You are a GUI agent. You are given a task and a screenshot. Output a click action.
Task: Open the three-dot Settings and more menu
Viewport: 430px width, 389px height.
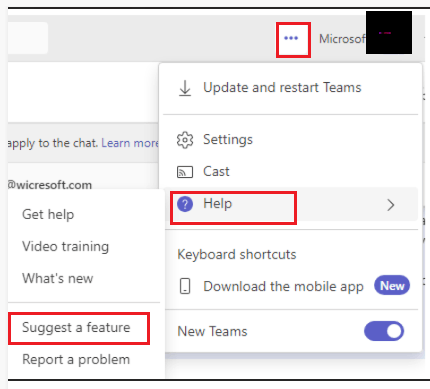(x=291, y=38)
